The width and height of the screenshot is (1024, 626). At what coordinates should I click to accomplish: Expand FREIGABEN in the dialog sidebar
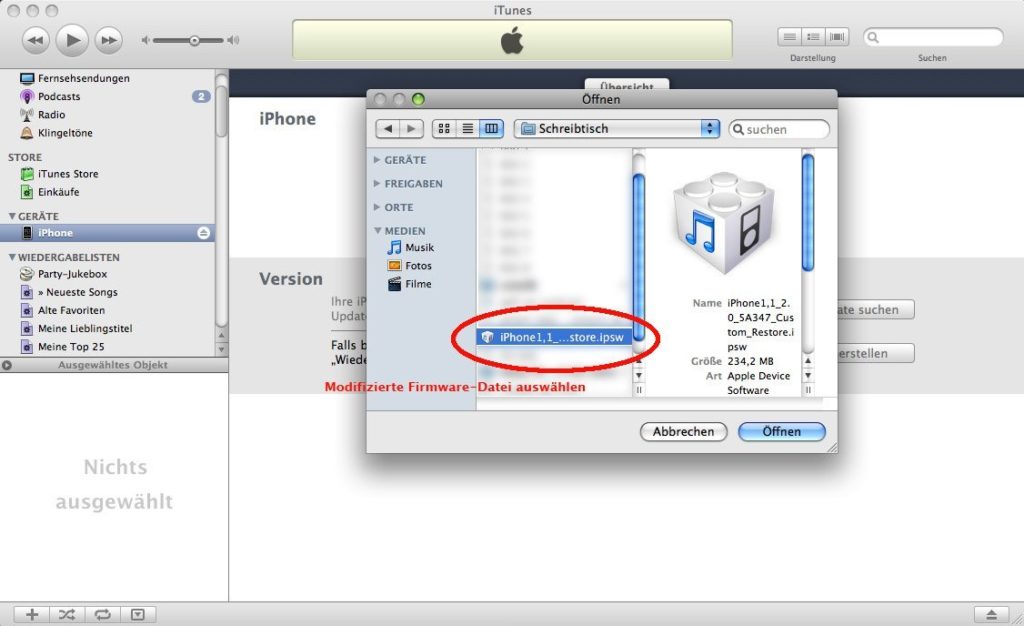pyautogui.click(x=377, y=183)
